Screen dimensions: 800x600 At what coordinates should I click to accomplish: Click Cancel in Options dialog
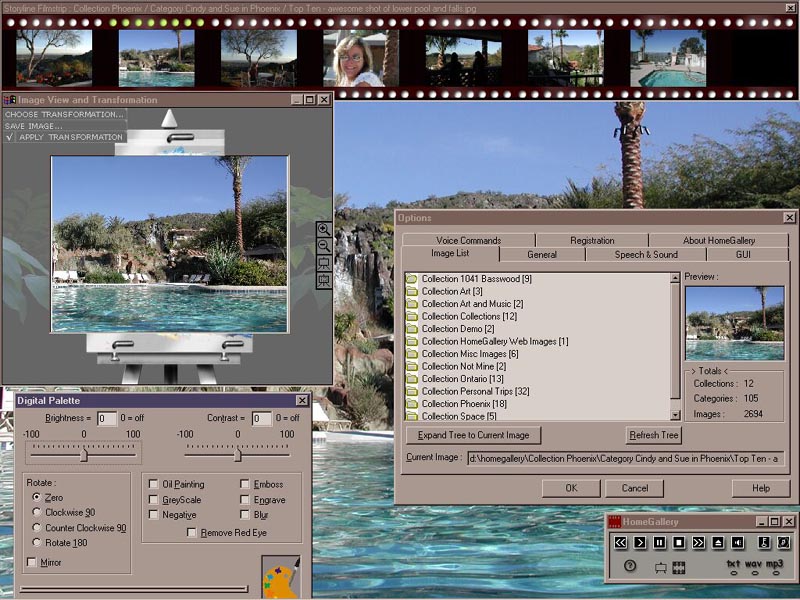point(635,488)
